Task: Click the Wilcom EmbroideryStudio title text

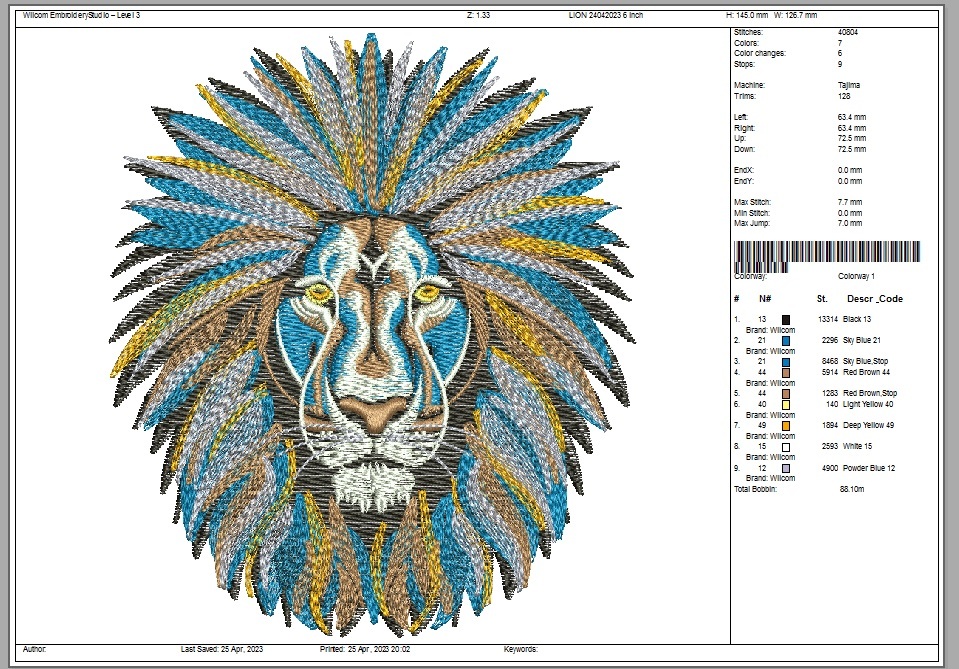Action: click(81, 15)
